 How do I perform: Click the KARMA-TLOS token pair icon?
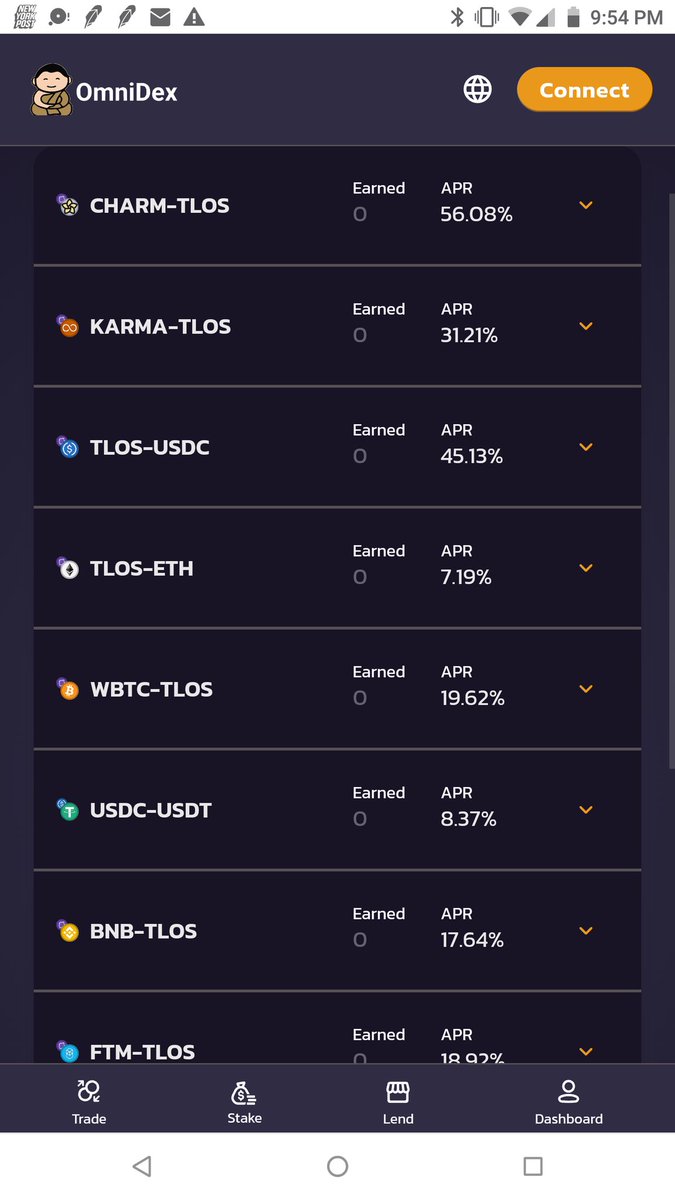point(67,327)
